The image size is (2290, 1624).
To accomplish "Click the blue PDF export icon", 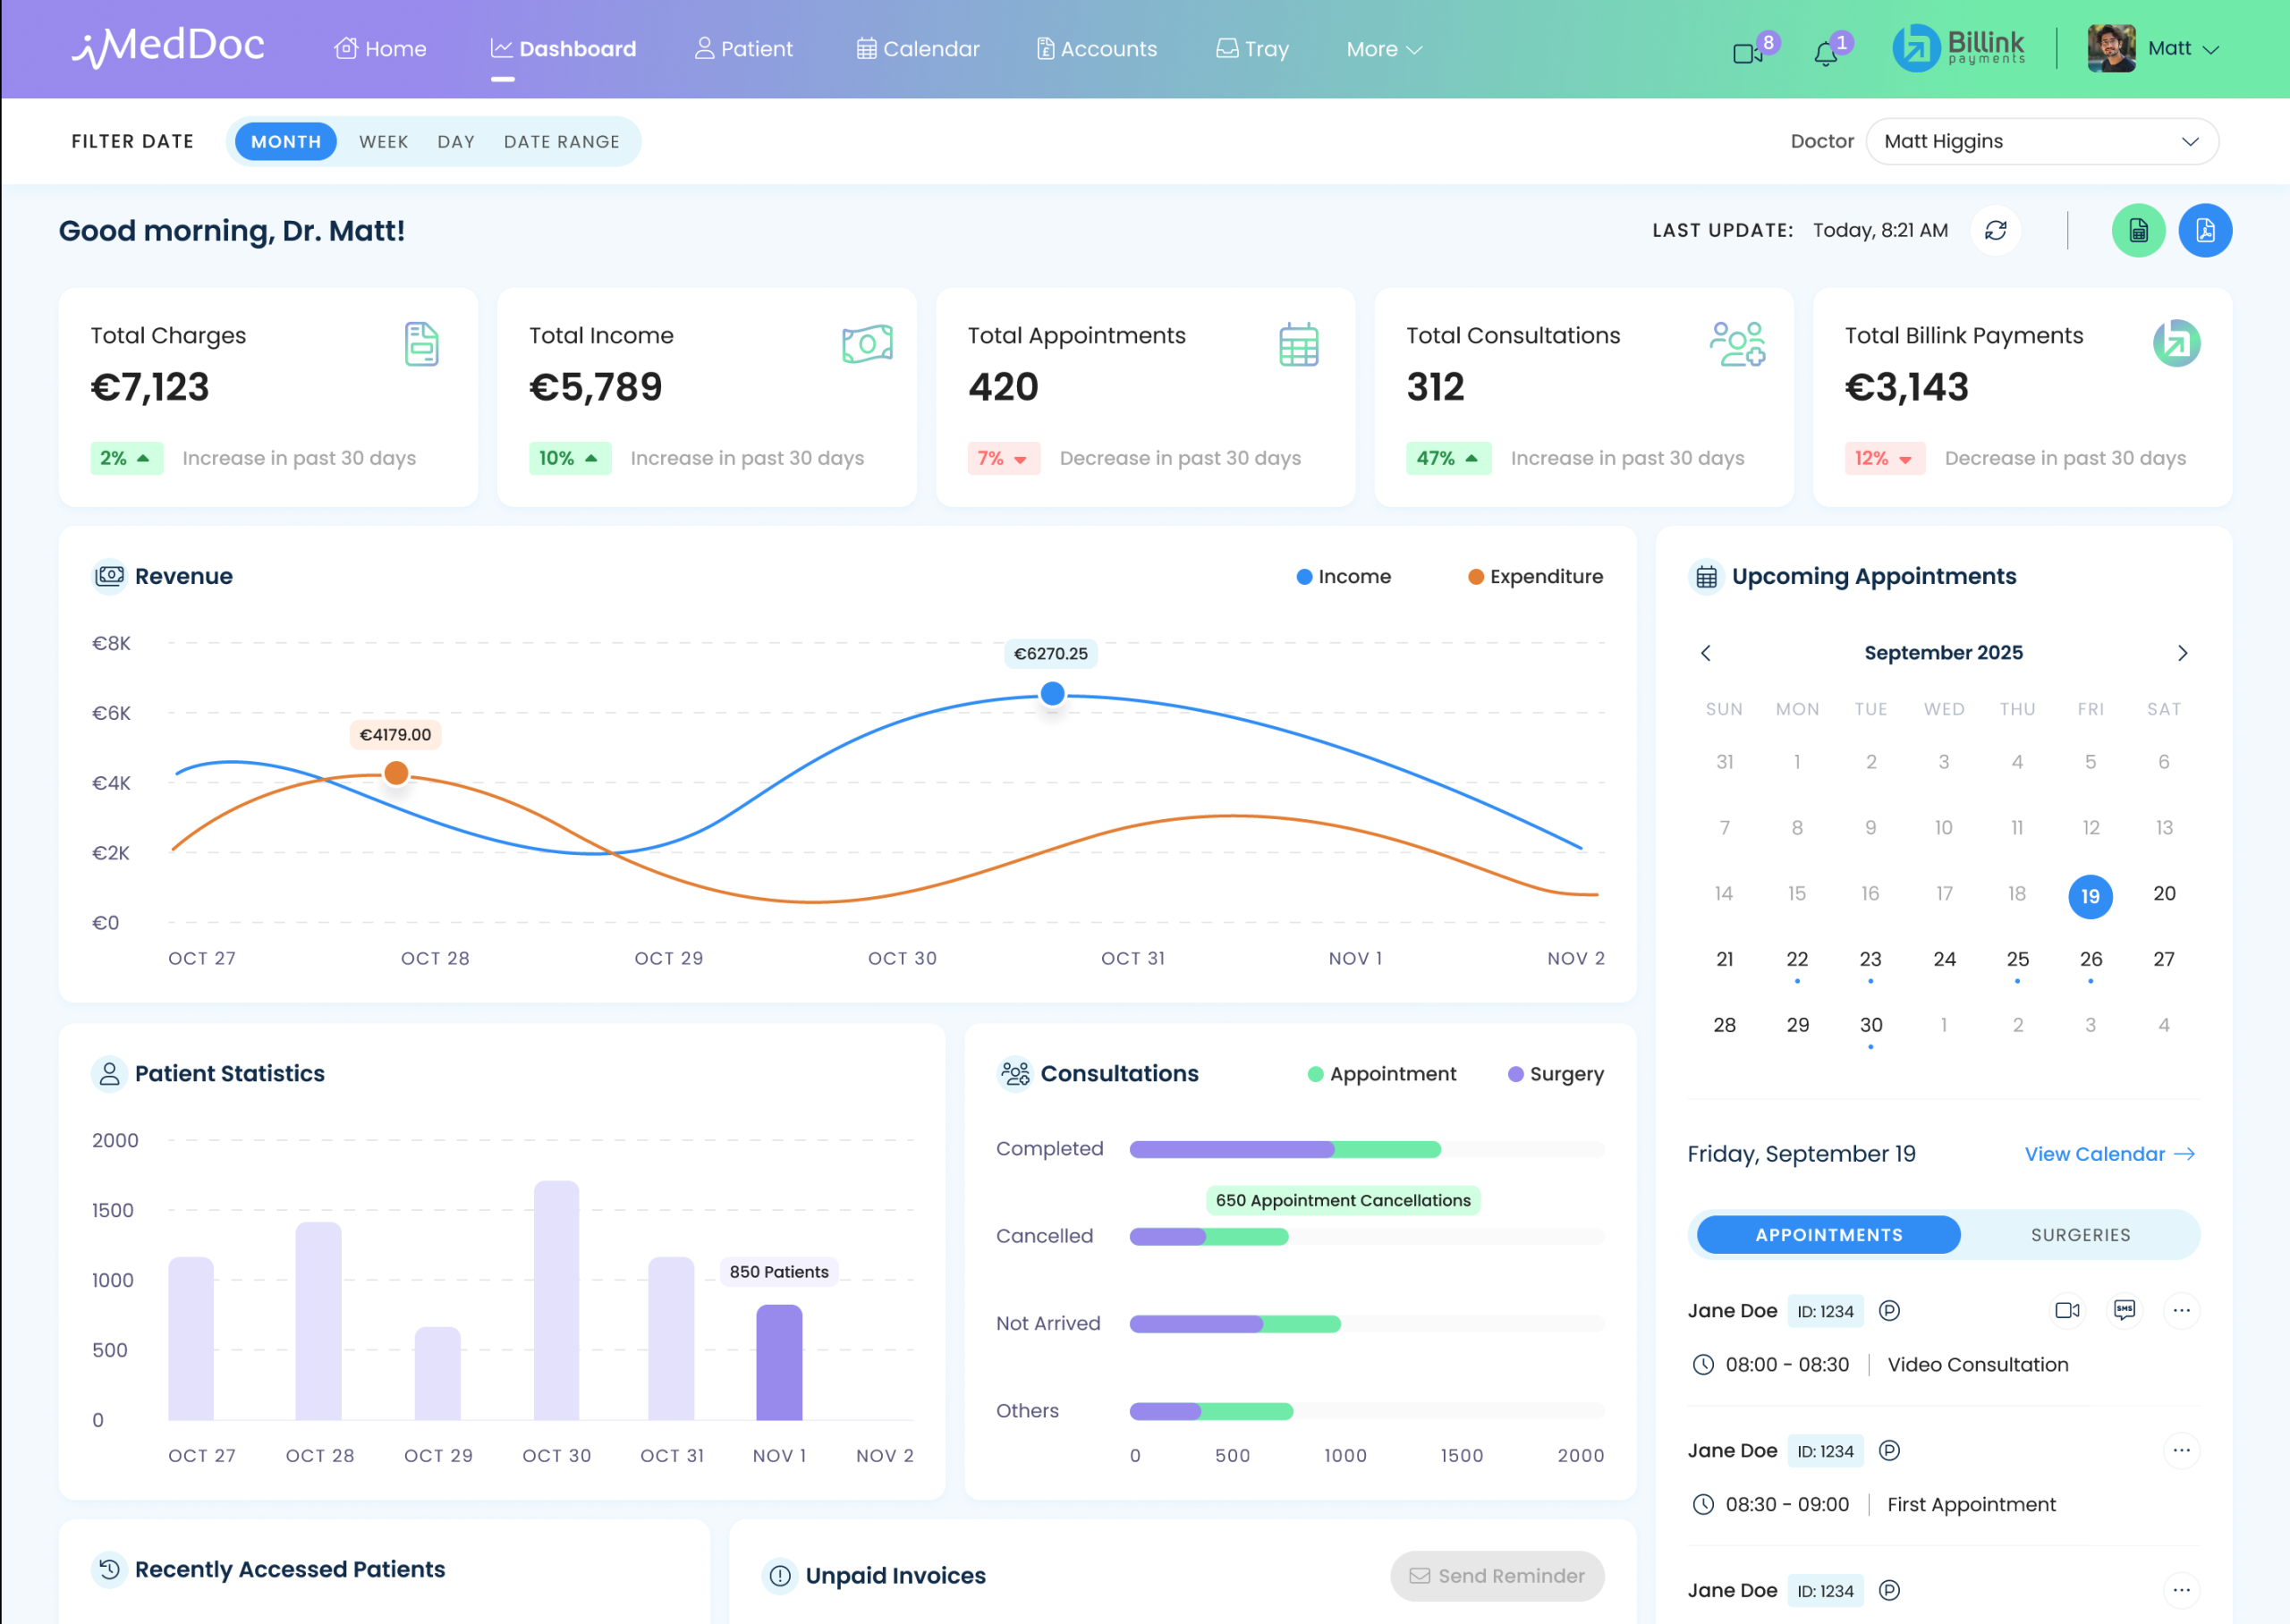I will (2205, 231).
